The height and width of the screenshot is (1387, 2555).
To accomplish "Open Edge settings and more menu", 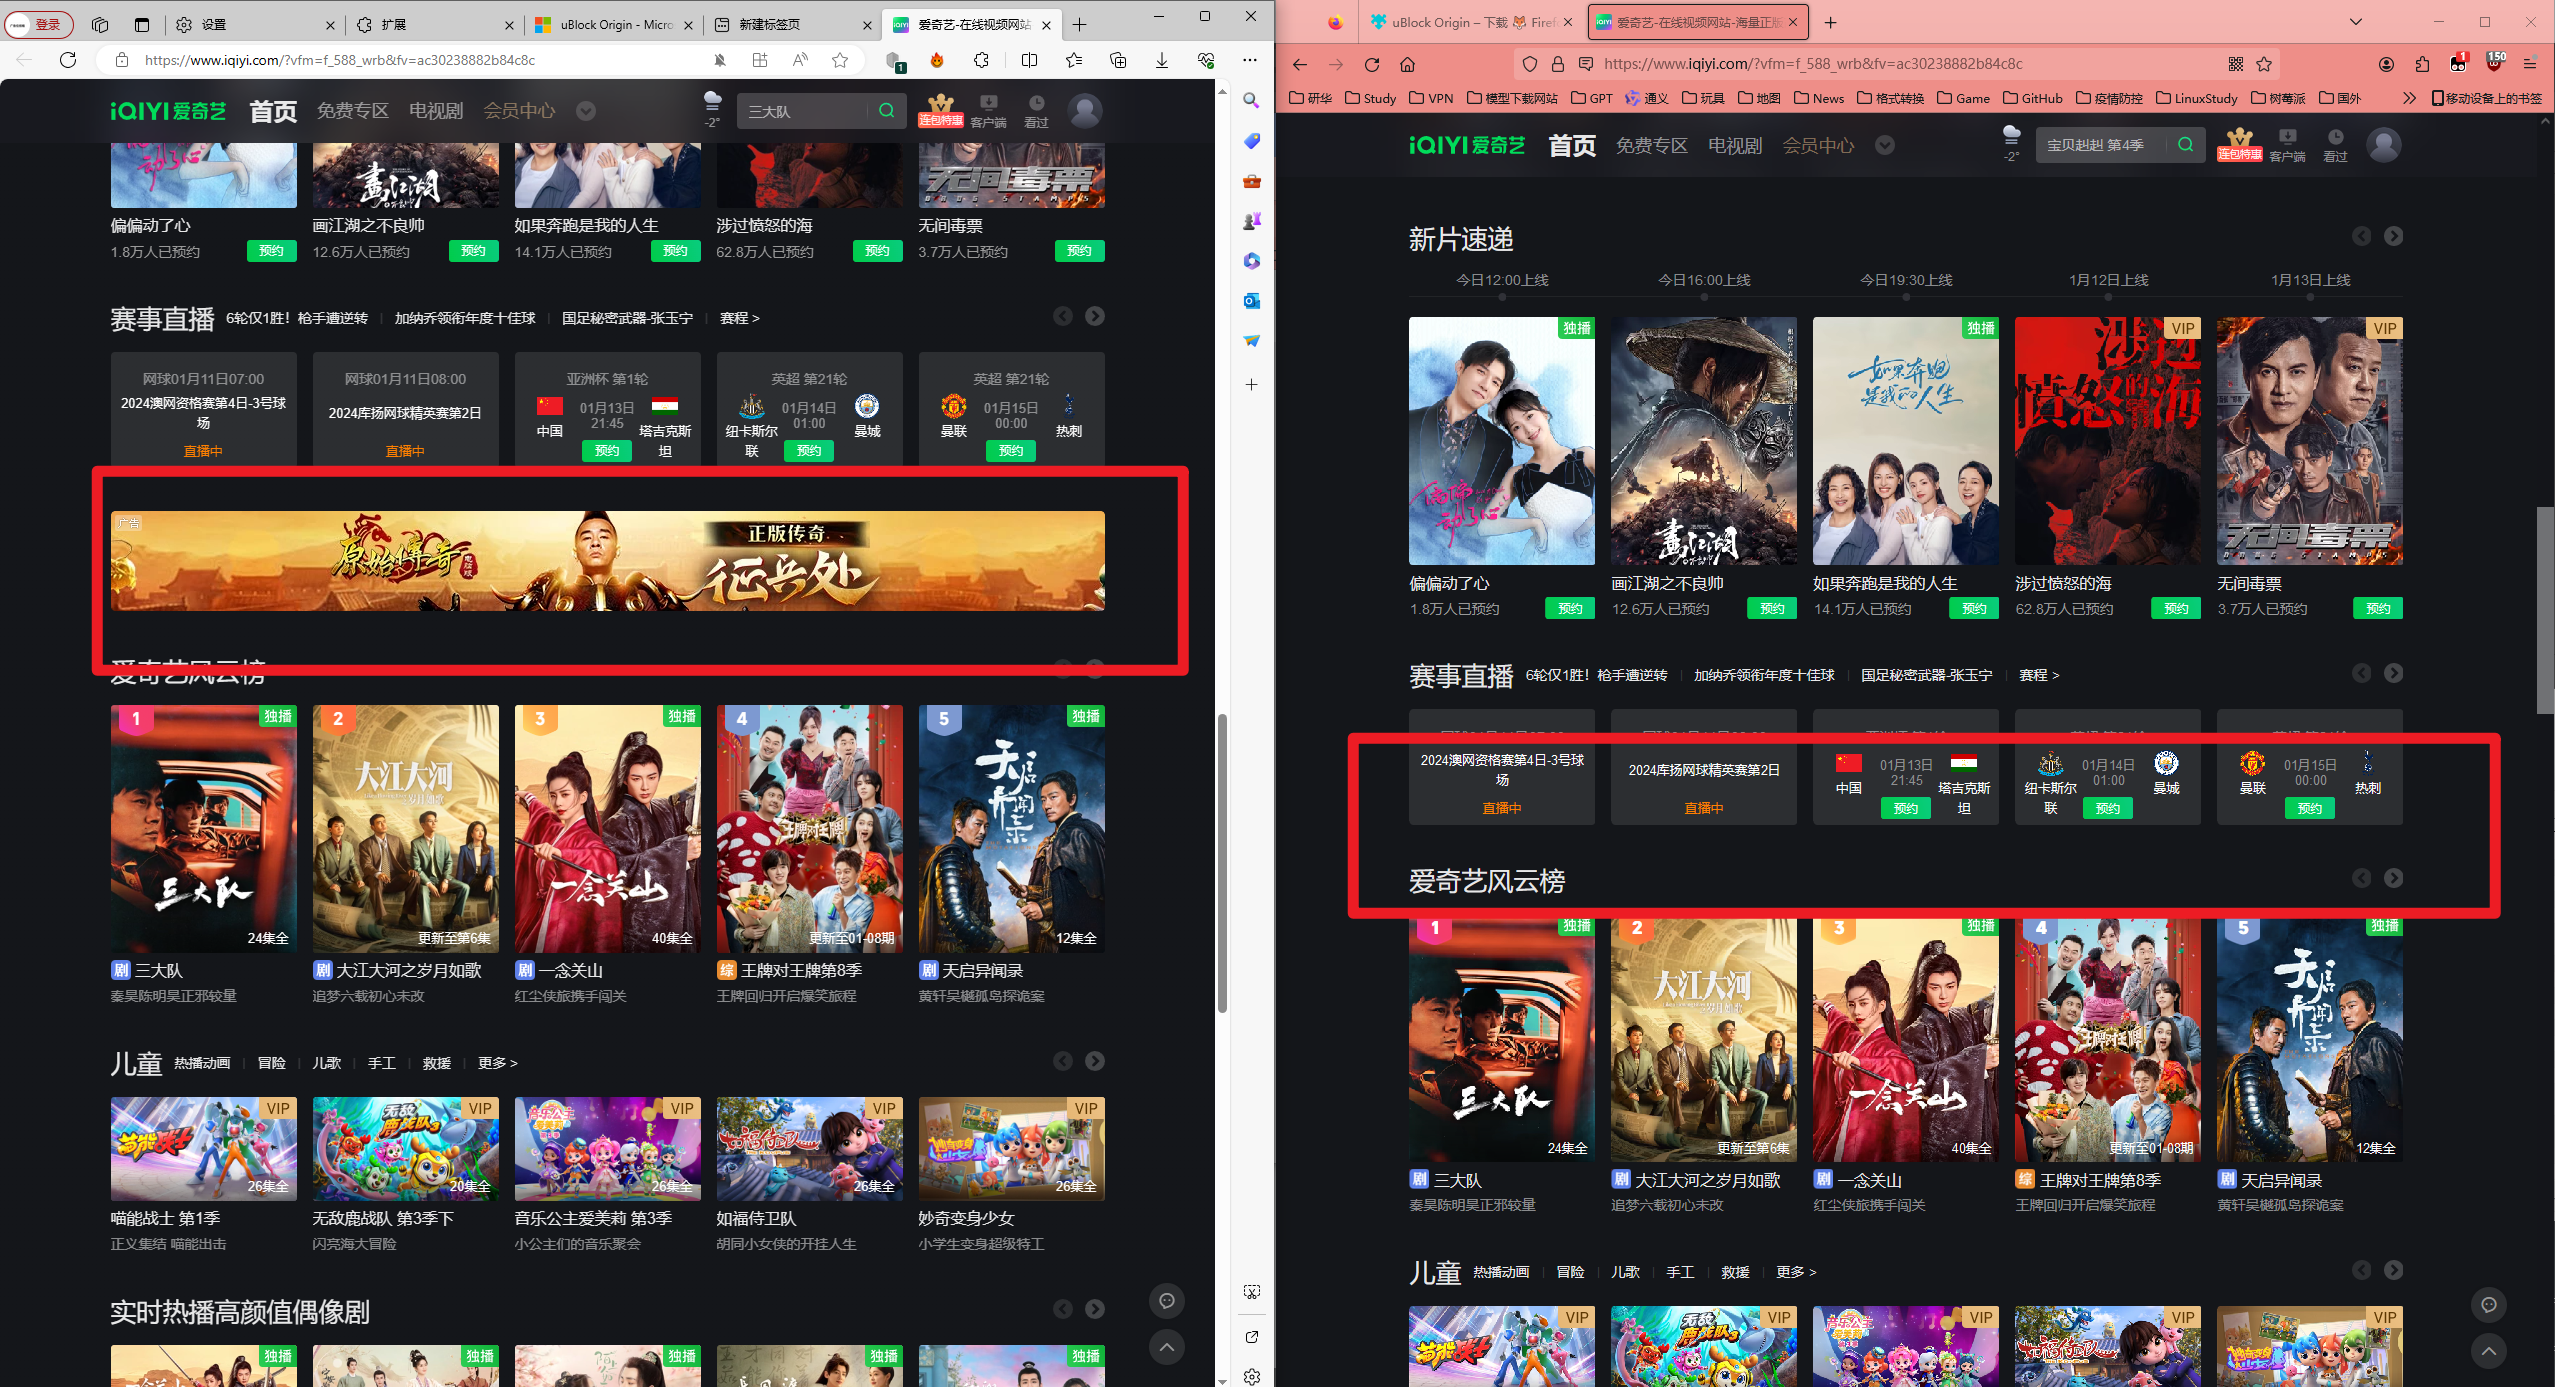I will tap(1250, 60).
